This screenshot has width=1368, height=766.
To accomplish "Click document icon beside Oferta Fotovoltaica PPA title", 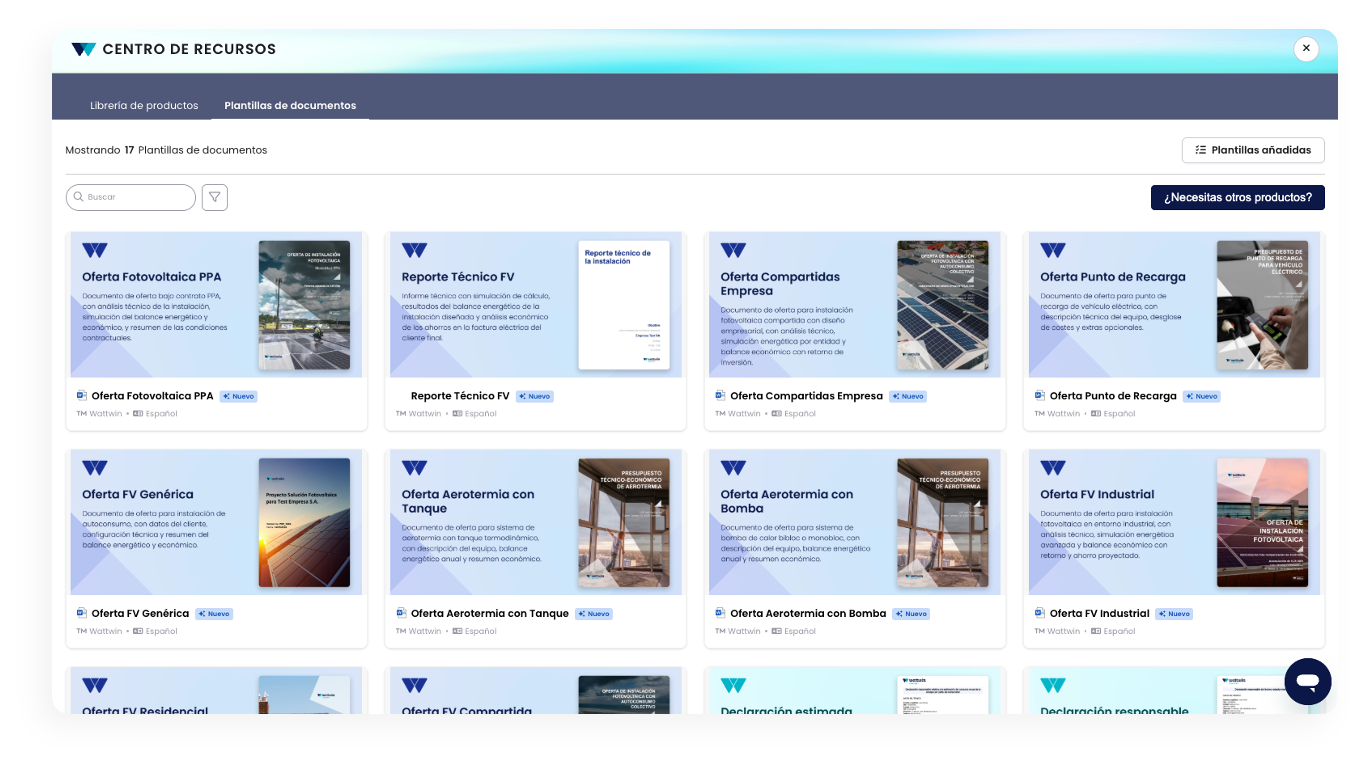I will tap(82, 396).
